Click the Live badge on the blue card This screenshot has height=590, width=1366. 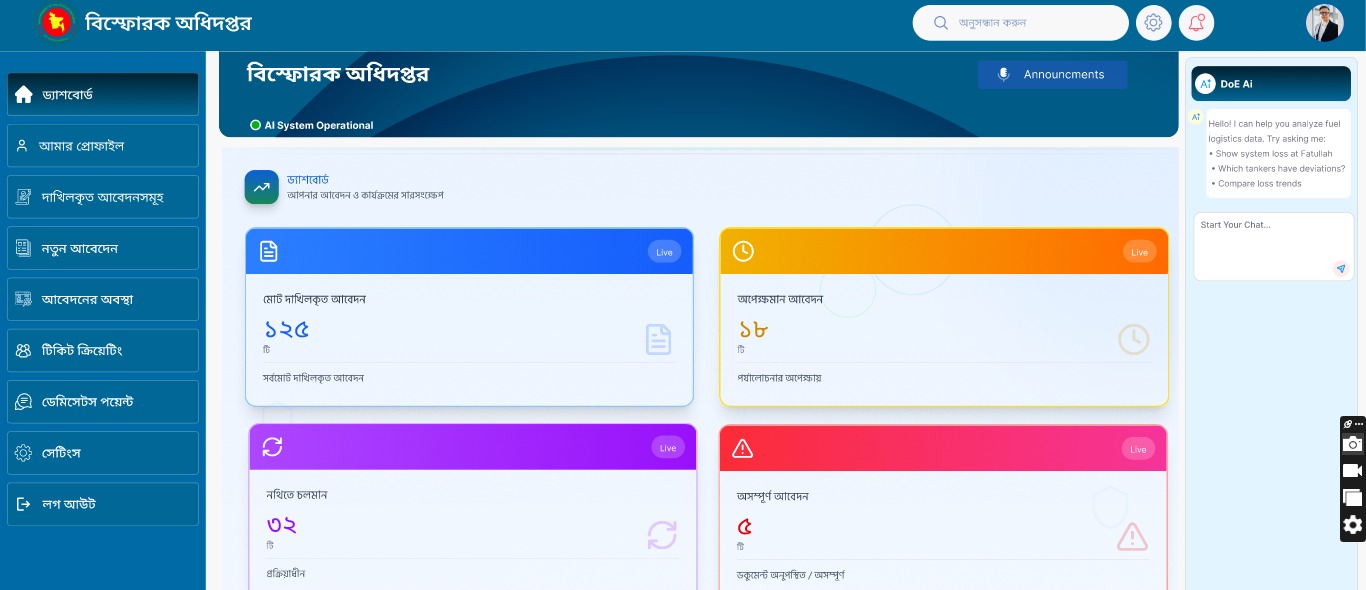click(x=665, y=252)
